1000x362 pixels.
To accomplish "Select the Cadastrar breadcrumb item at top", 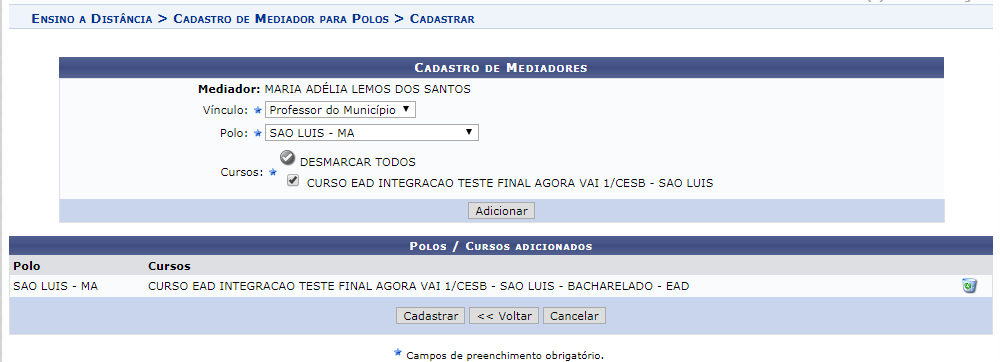I will tap(442, 19).
